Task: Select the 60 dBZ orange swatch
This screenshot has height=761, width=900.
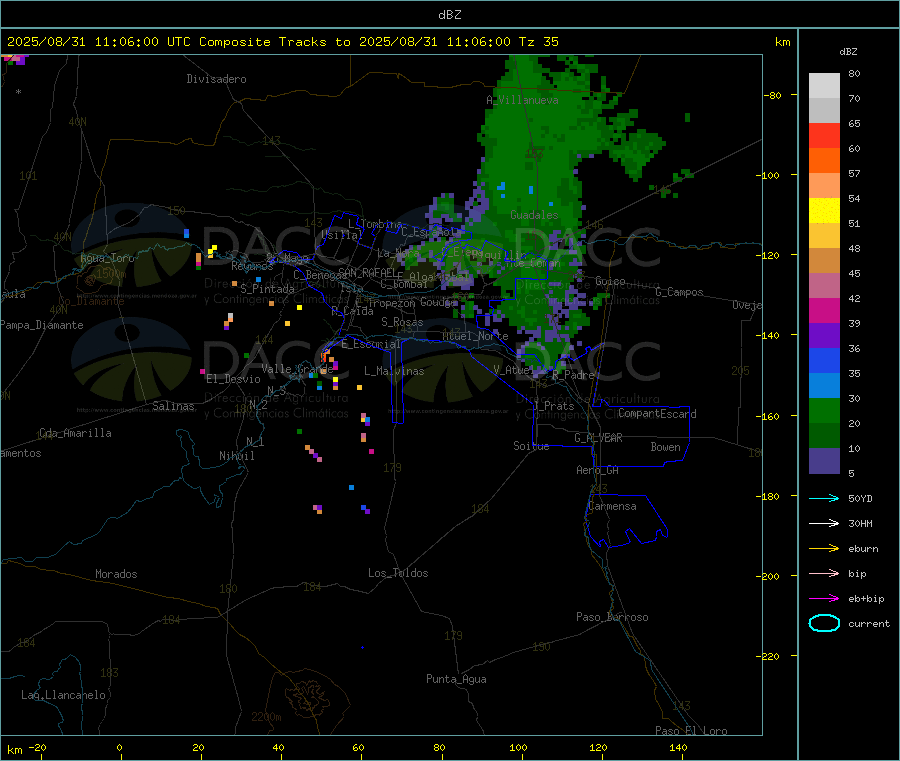Action: click(824, 160)
